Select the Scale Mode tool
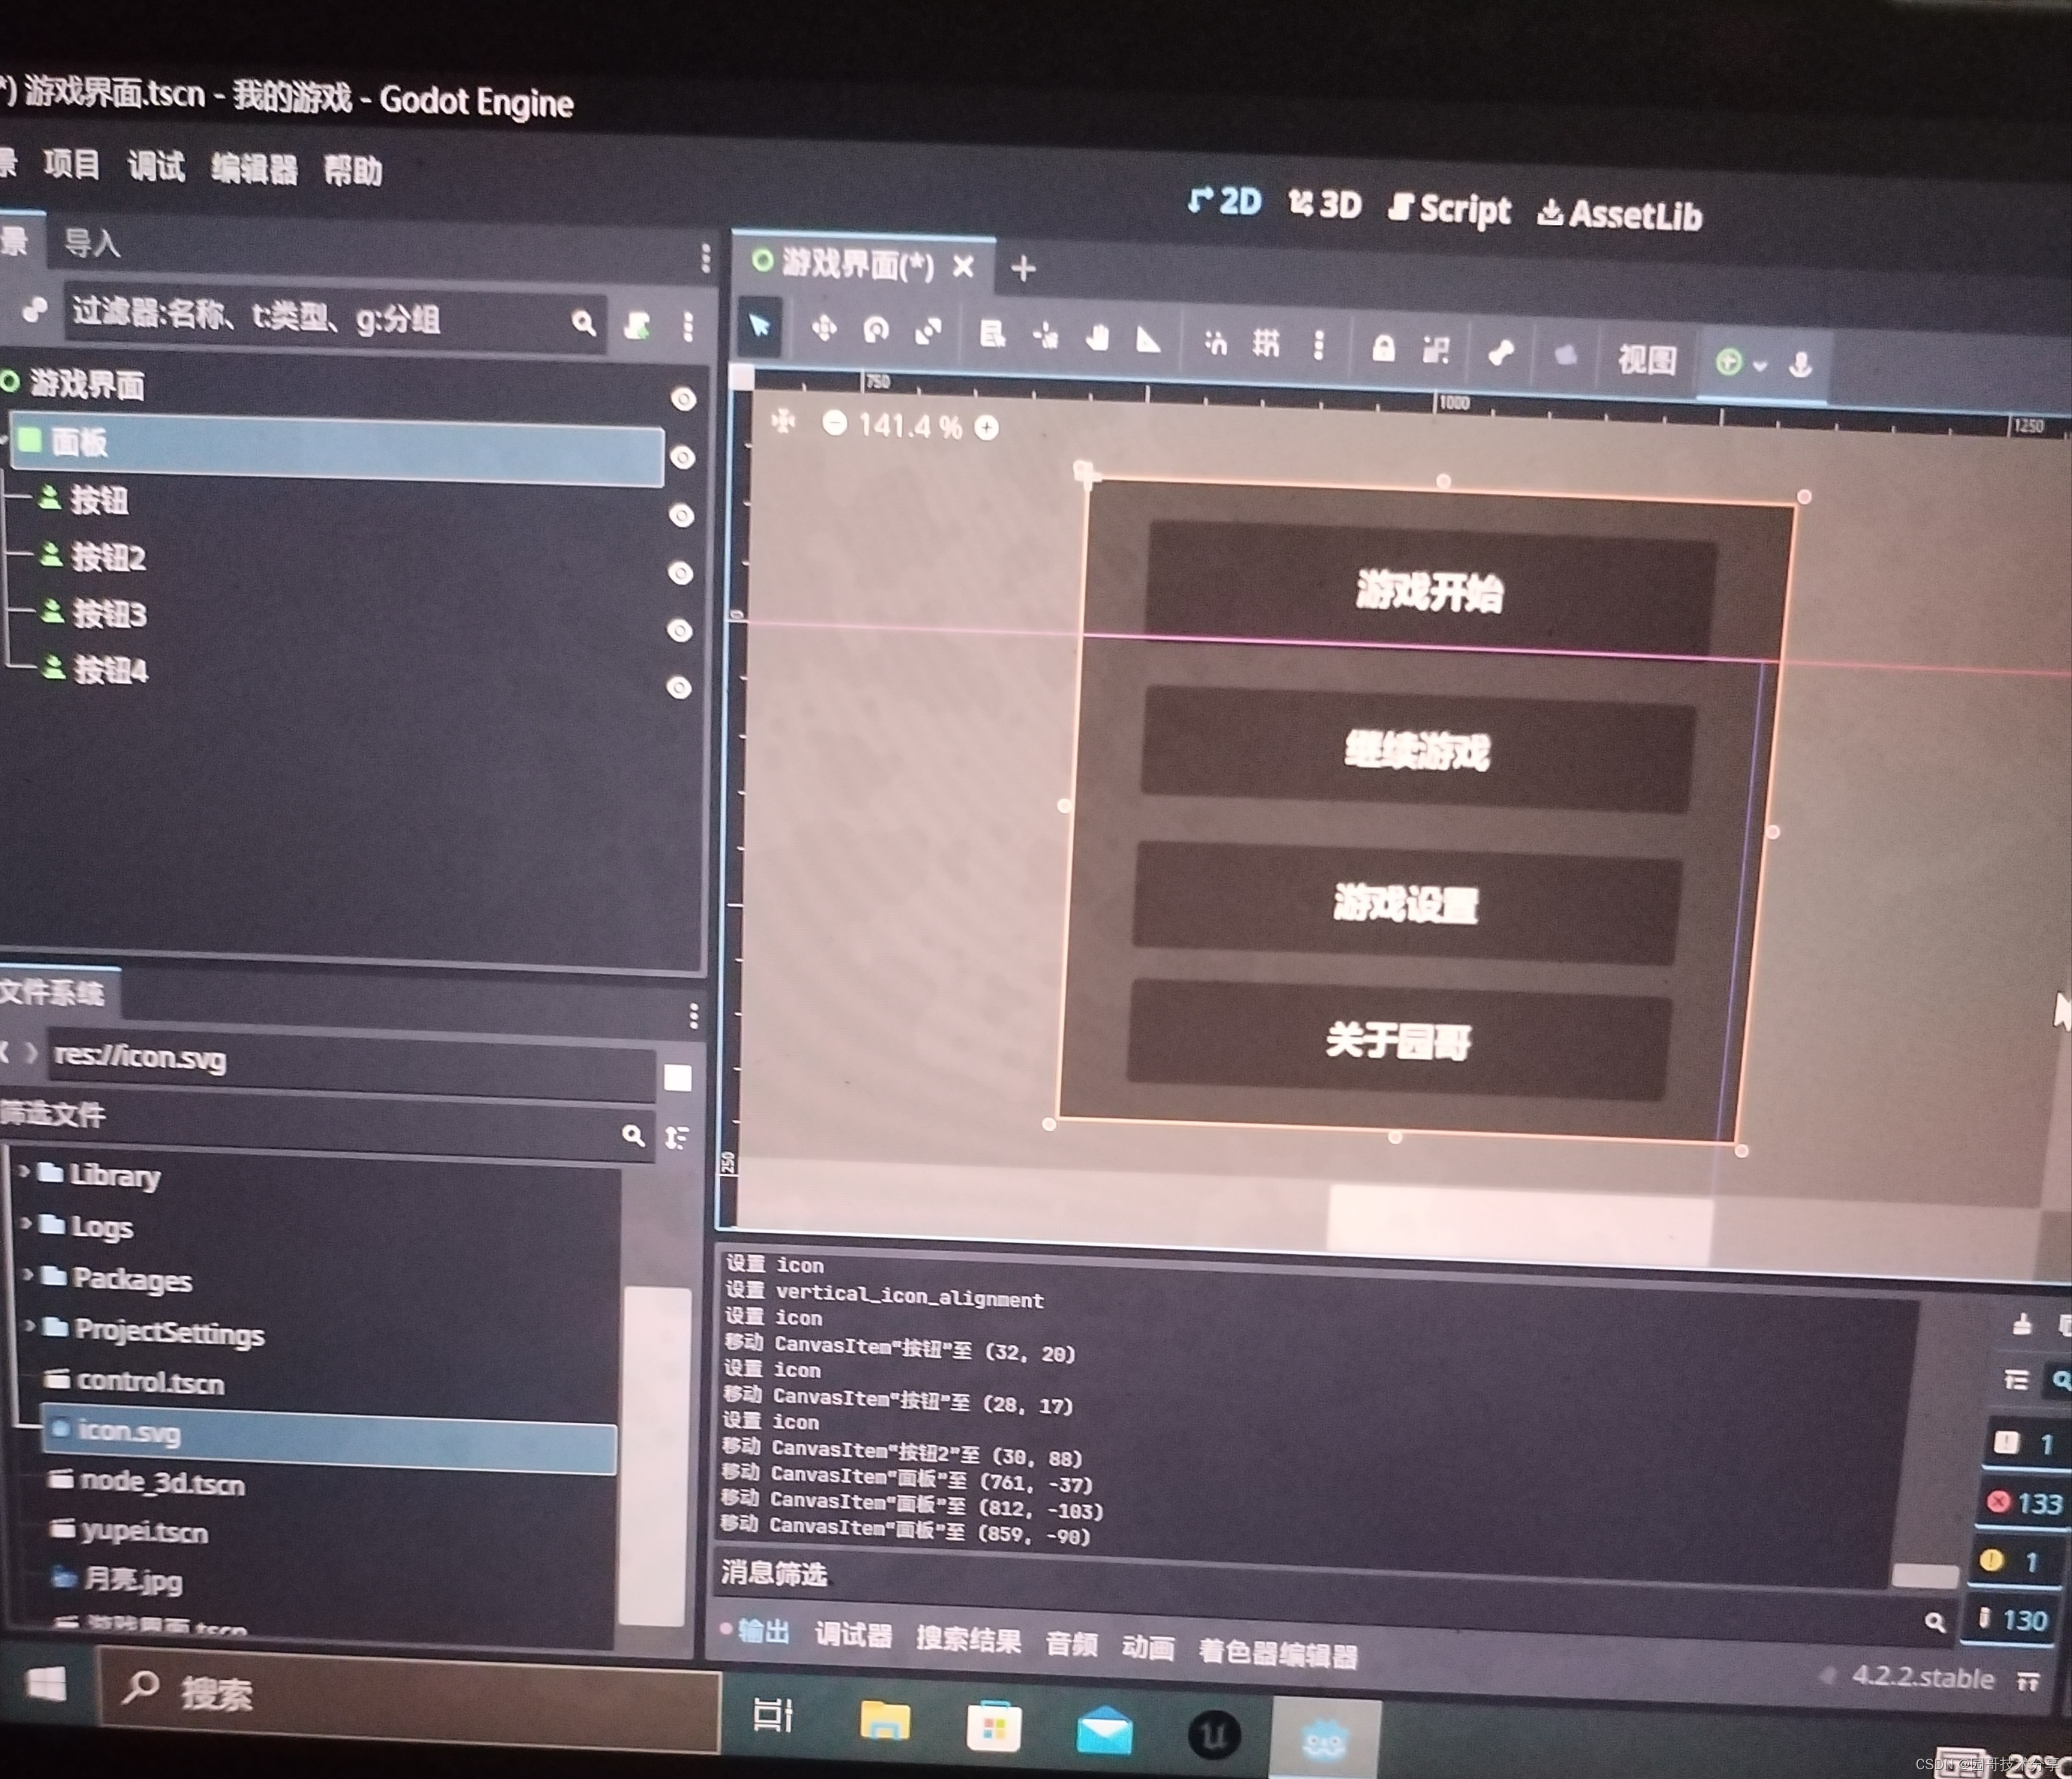 [928, 331]
